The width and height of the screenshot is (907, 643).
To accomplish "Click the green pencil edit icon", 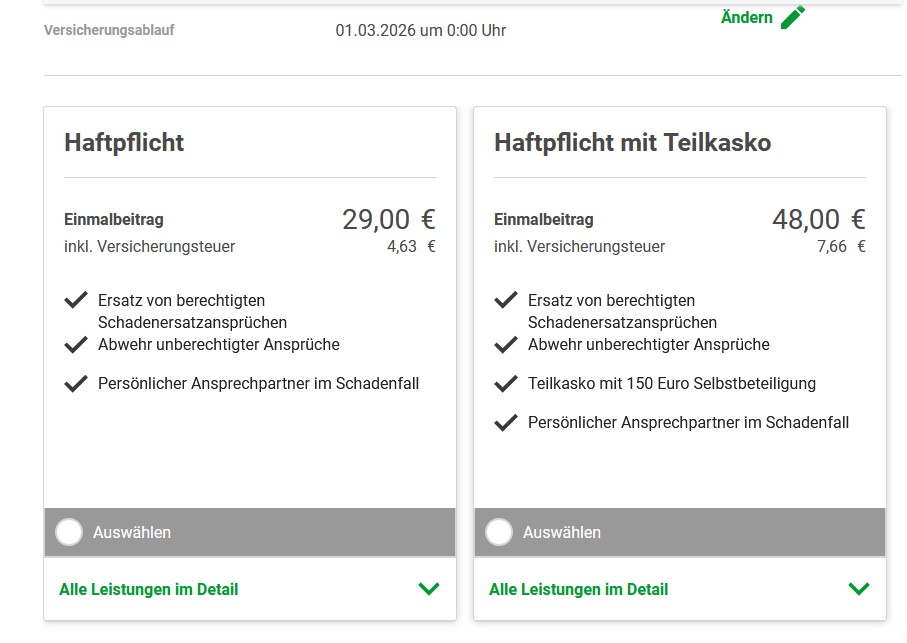I will (x=793, y=17).
